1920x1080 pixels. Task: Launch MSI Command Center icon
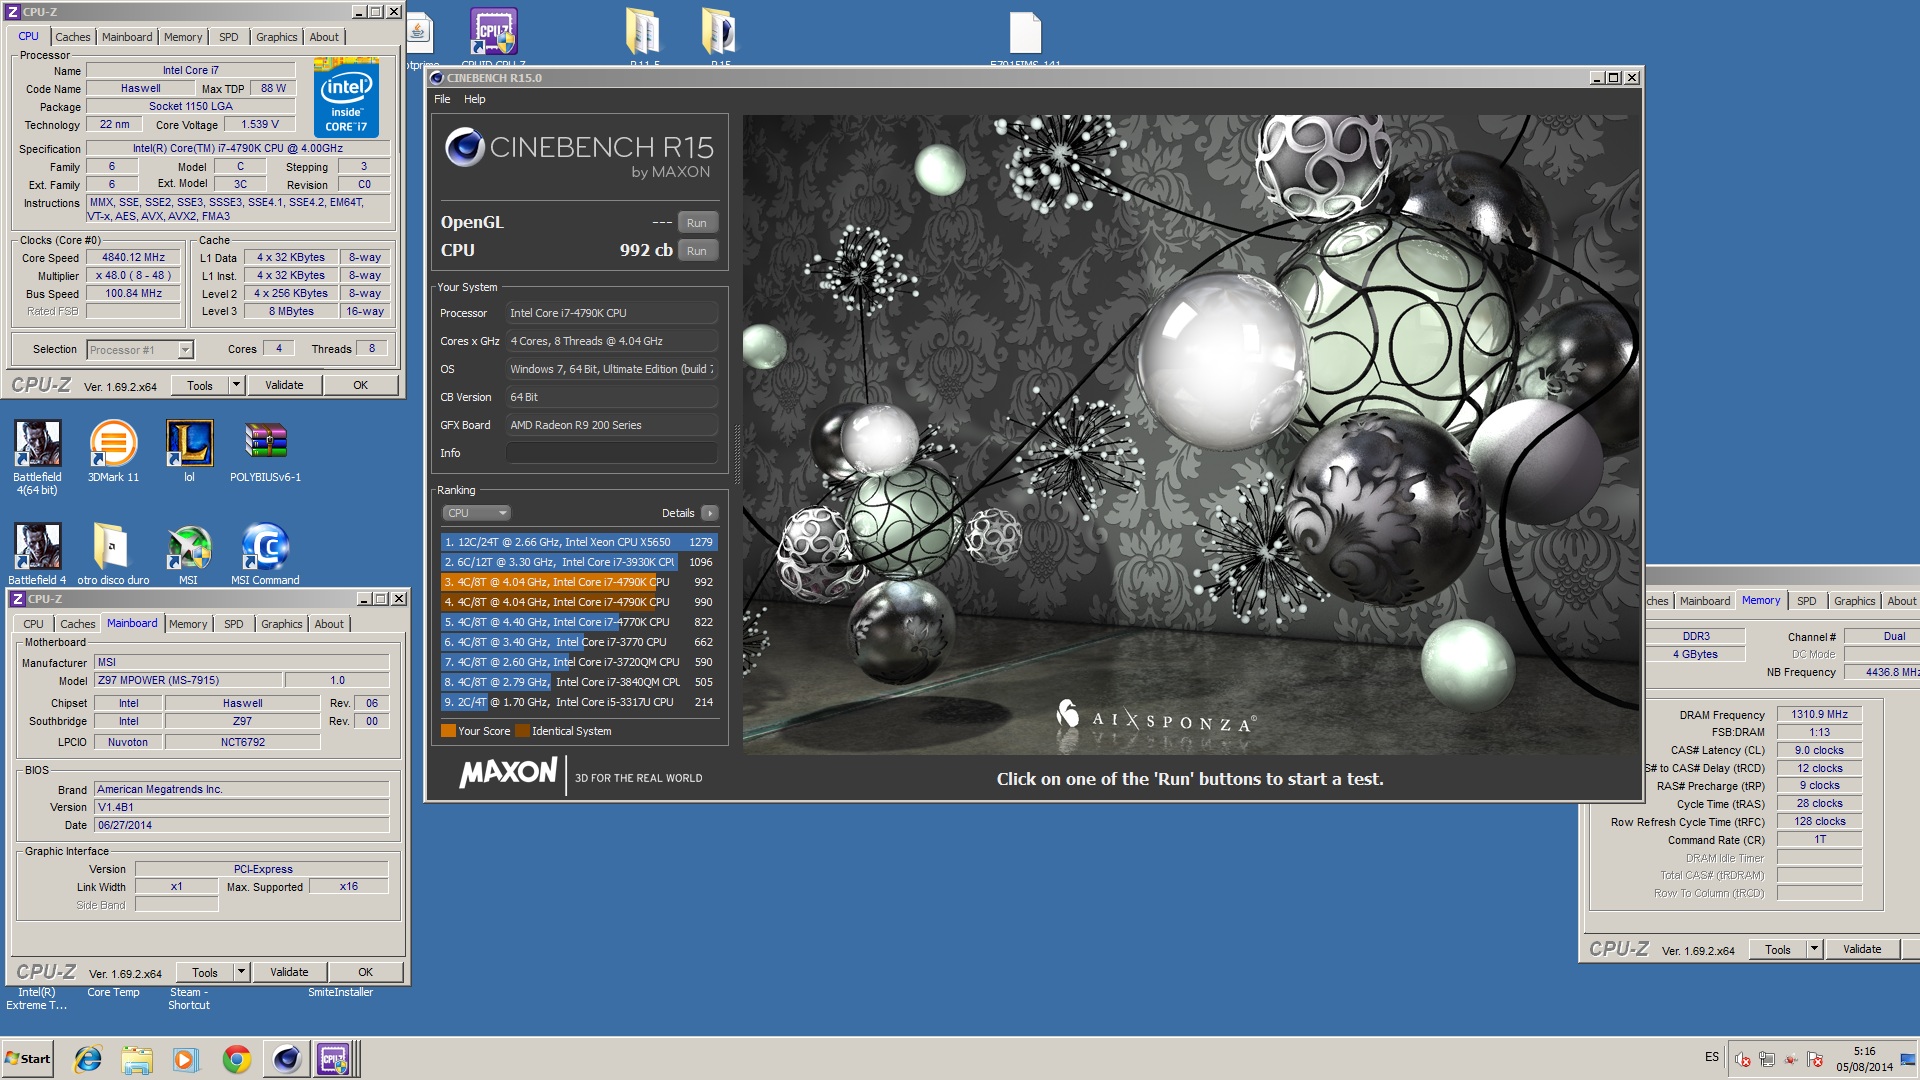[265, 554]
